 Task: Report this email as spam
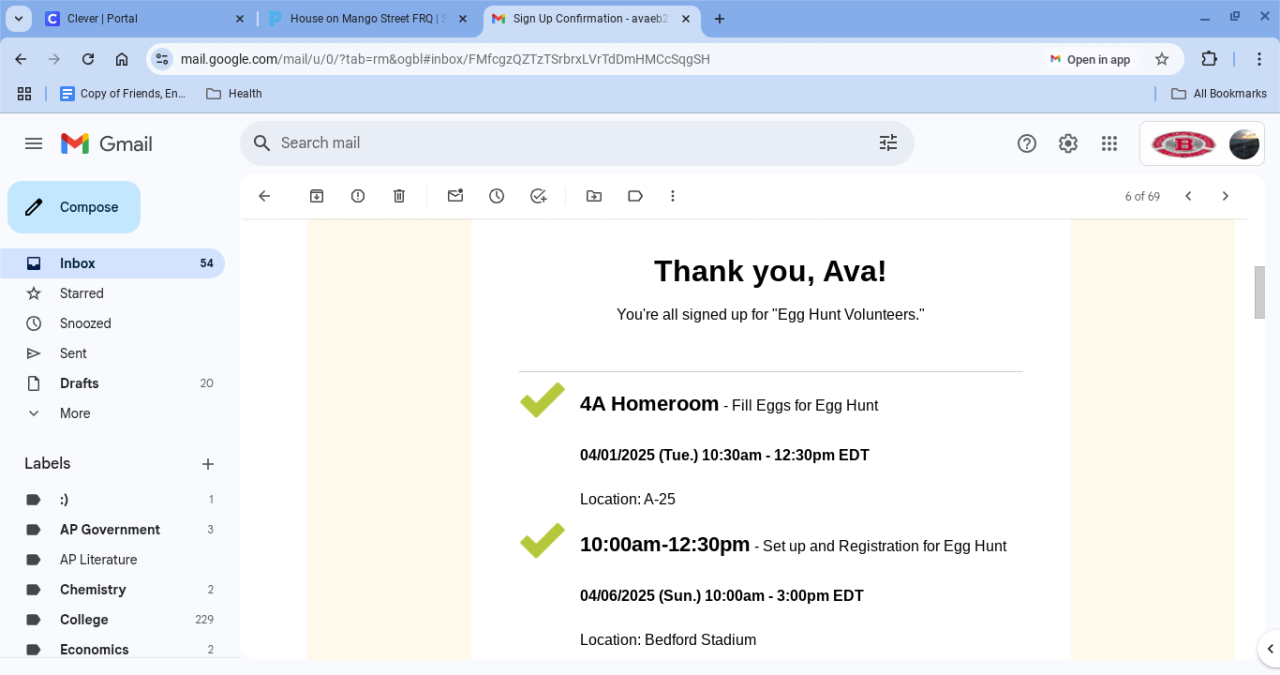[x=358, y=196]
